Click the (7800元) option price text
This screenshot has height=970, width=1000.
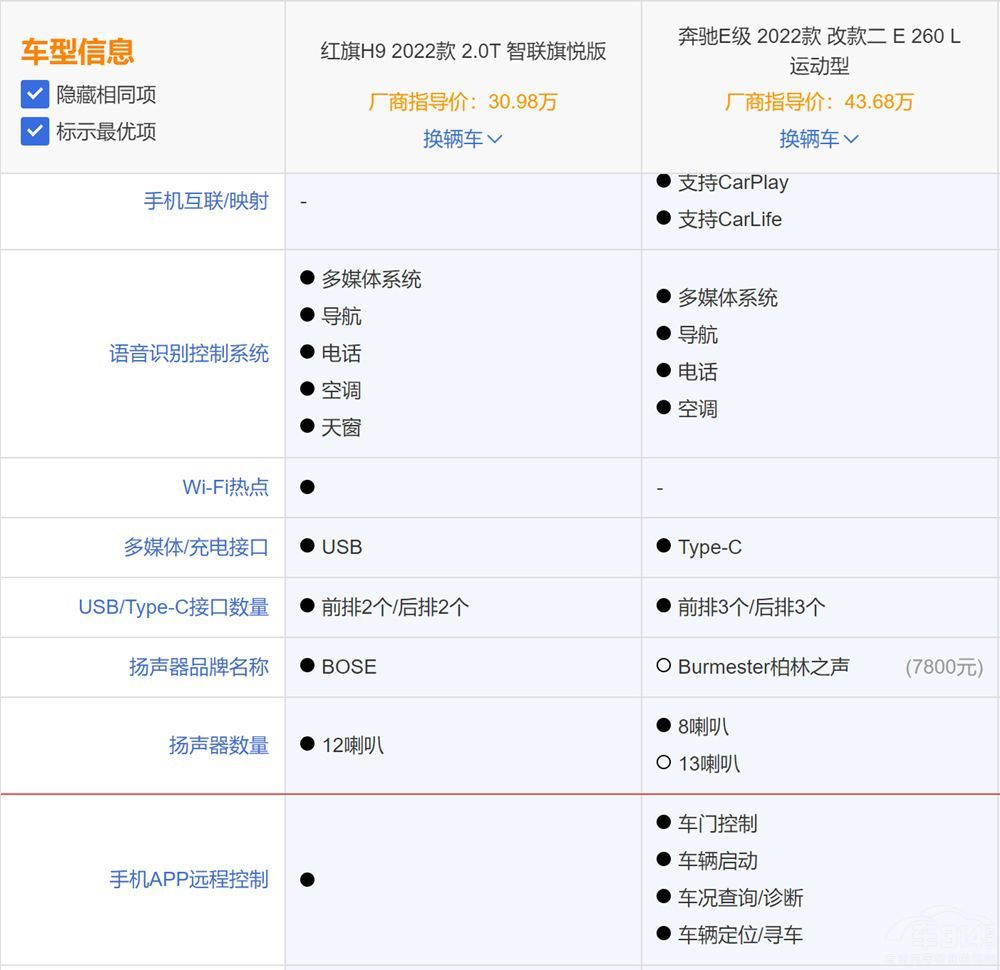coord(944,667)
